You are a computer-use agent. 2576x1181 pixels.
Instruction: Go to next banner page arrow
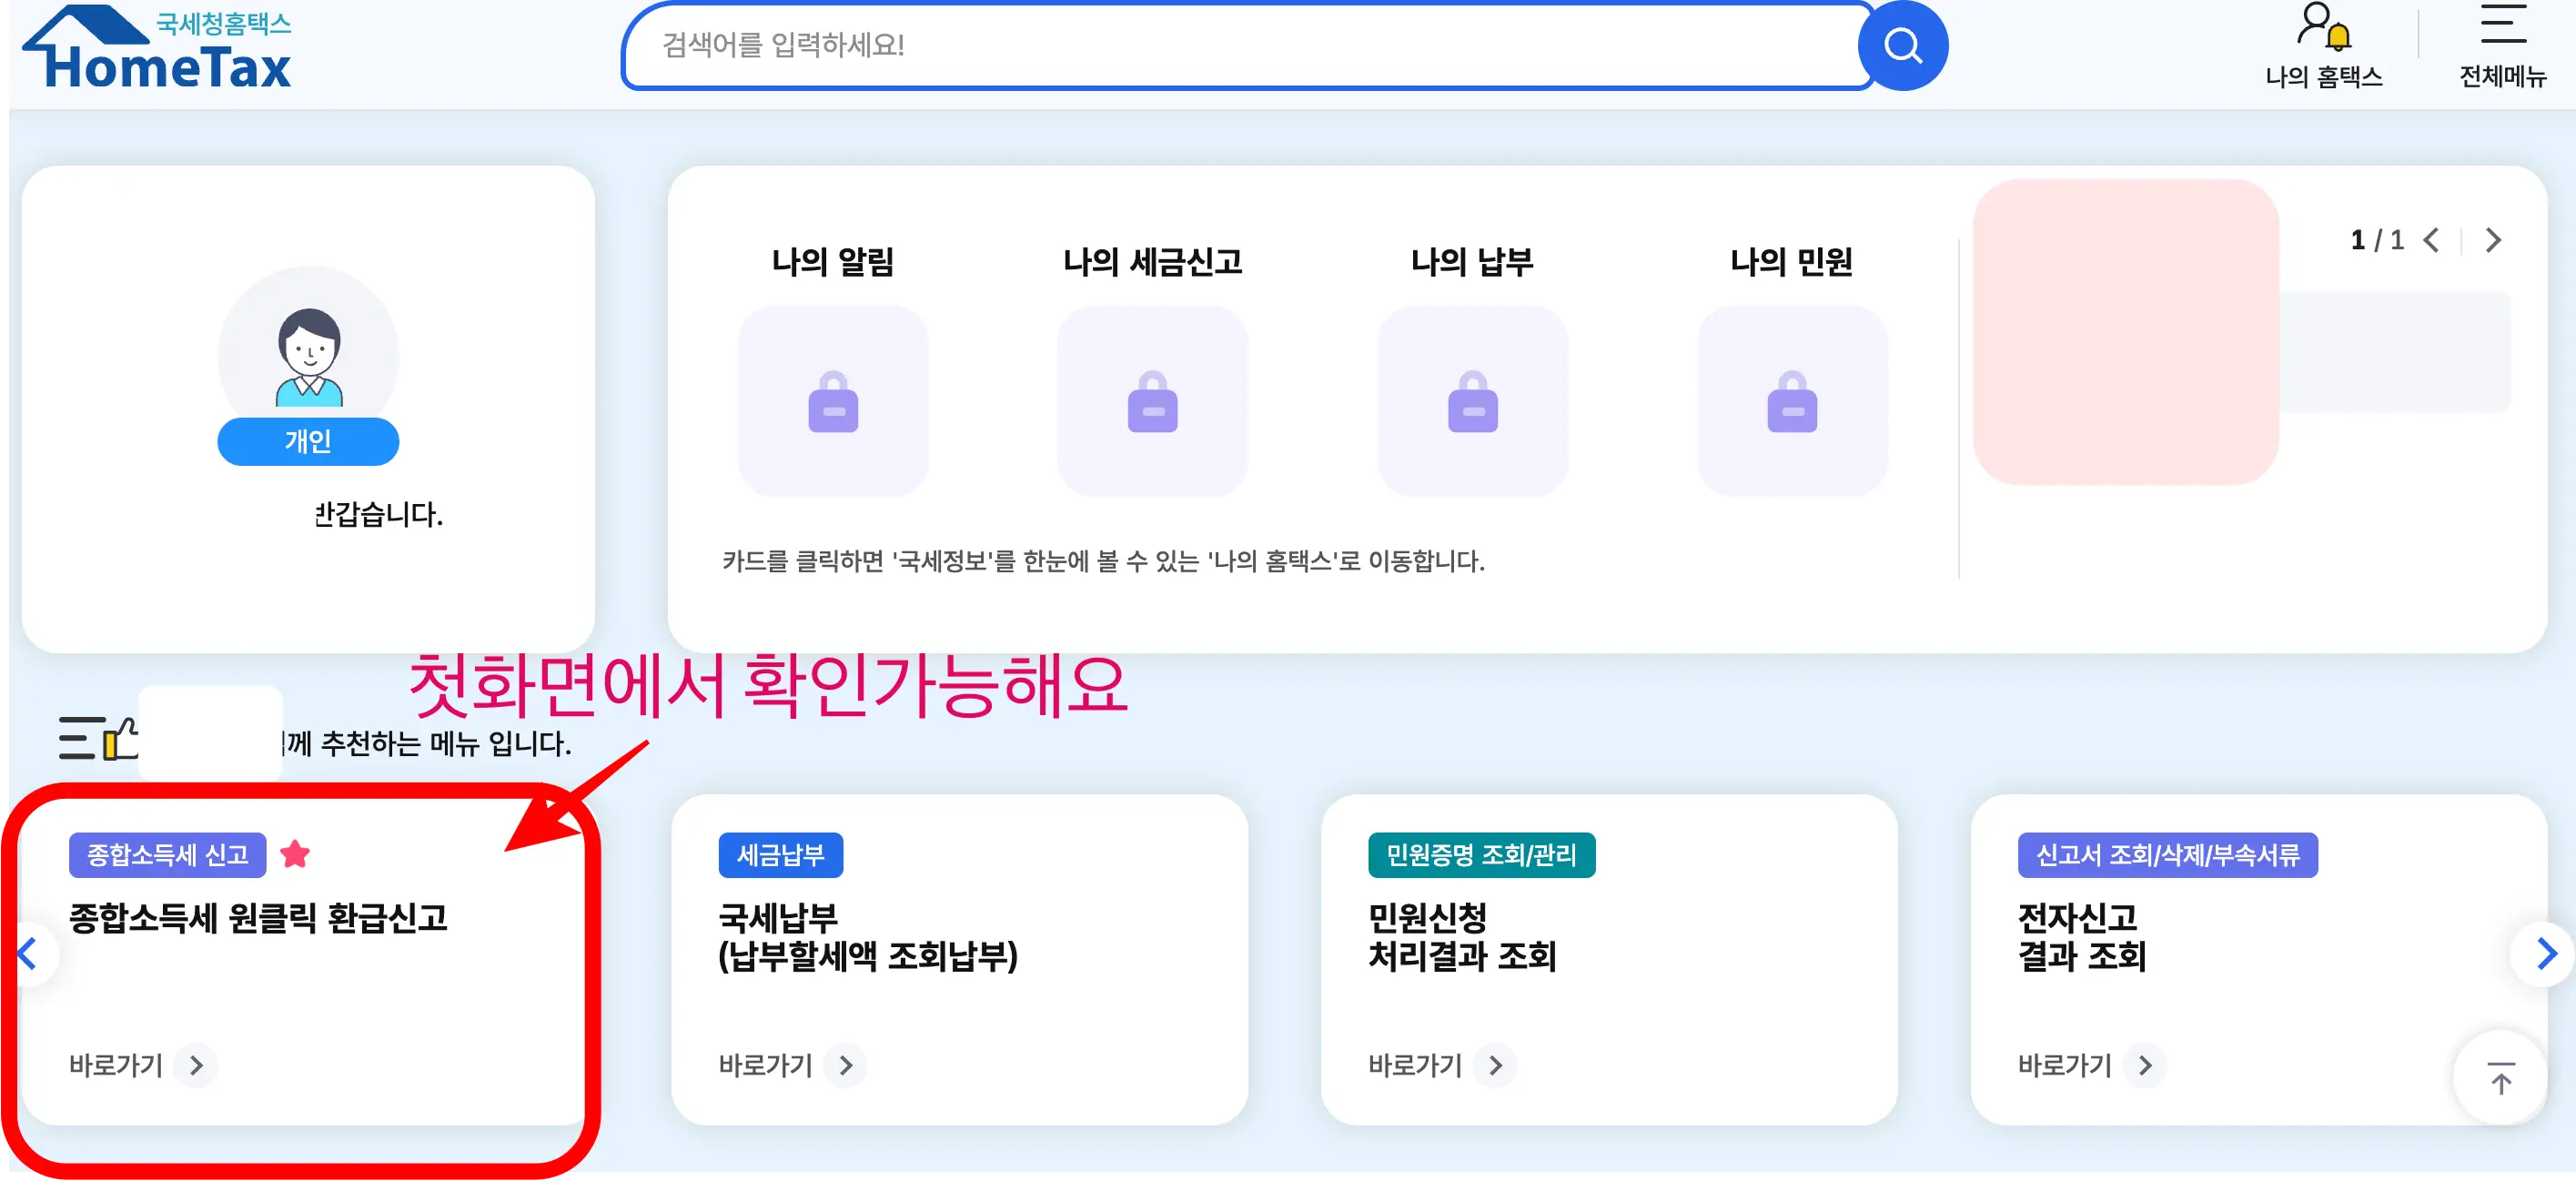click(2493, 241)
